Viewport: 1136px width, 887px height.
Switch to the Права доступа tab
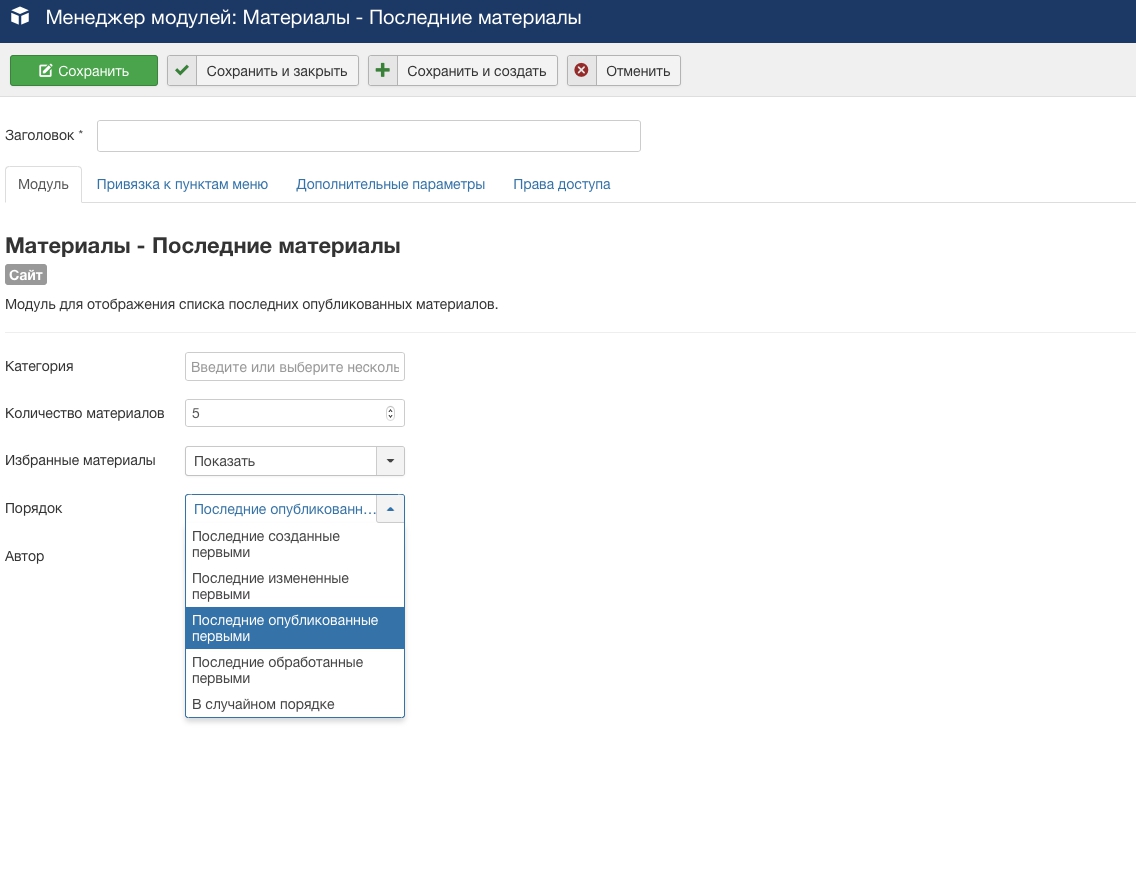coord(561,184)
